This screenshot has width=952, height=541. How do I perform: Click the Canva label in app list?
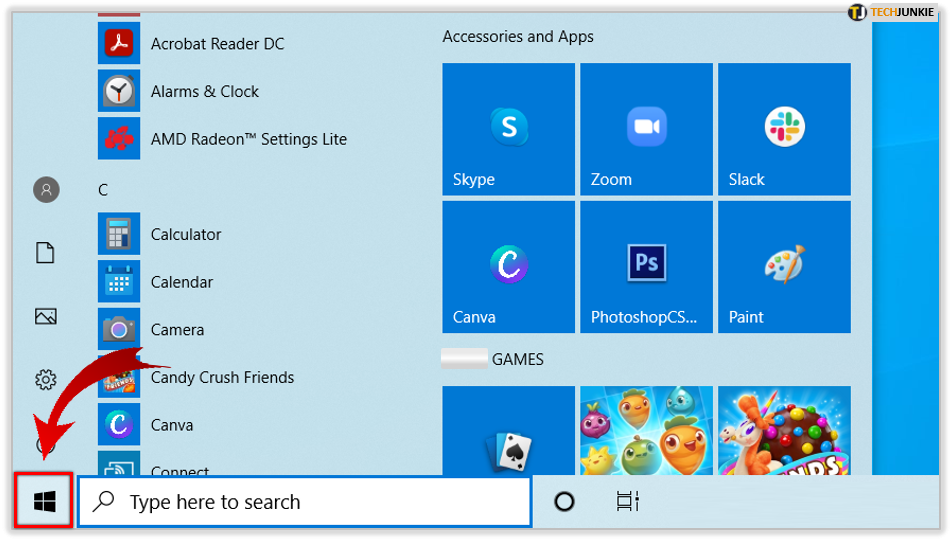172,425
